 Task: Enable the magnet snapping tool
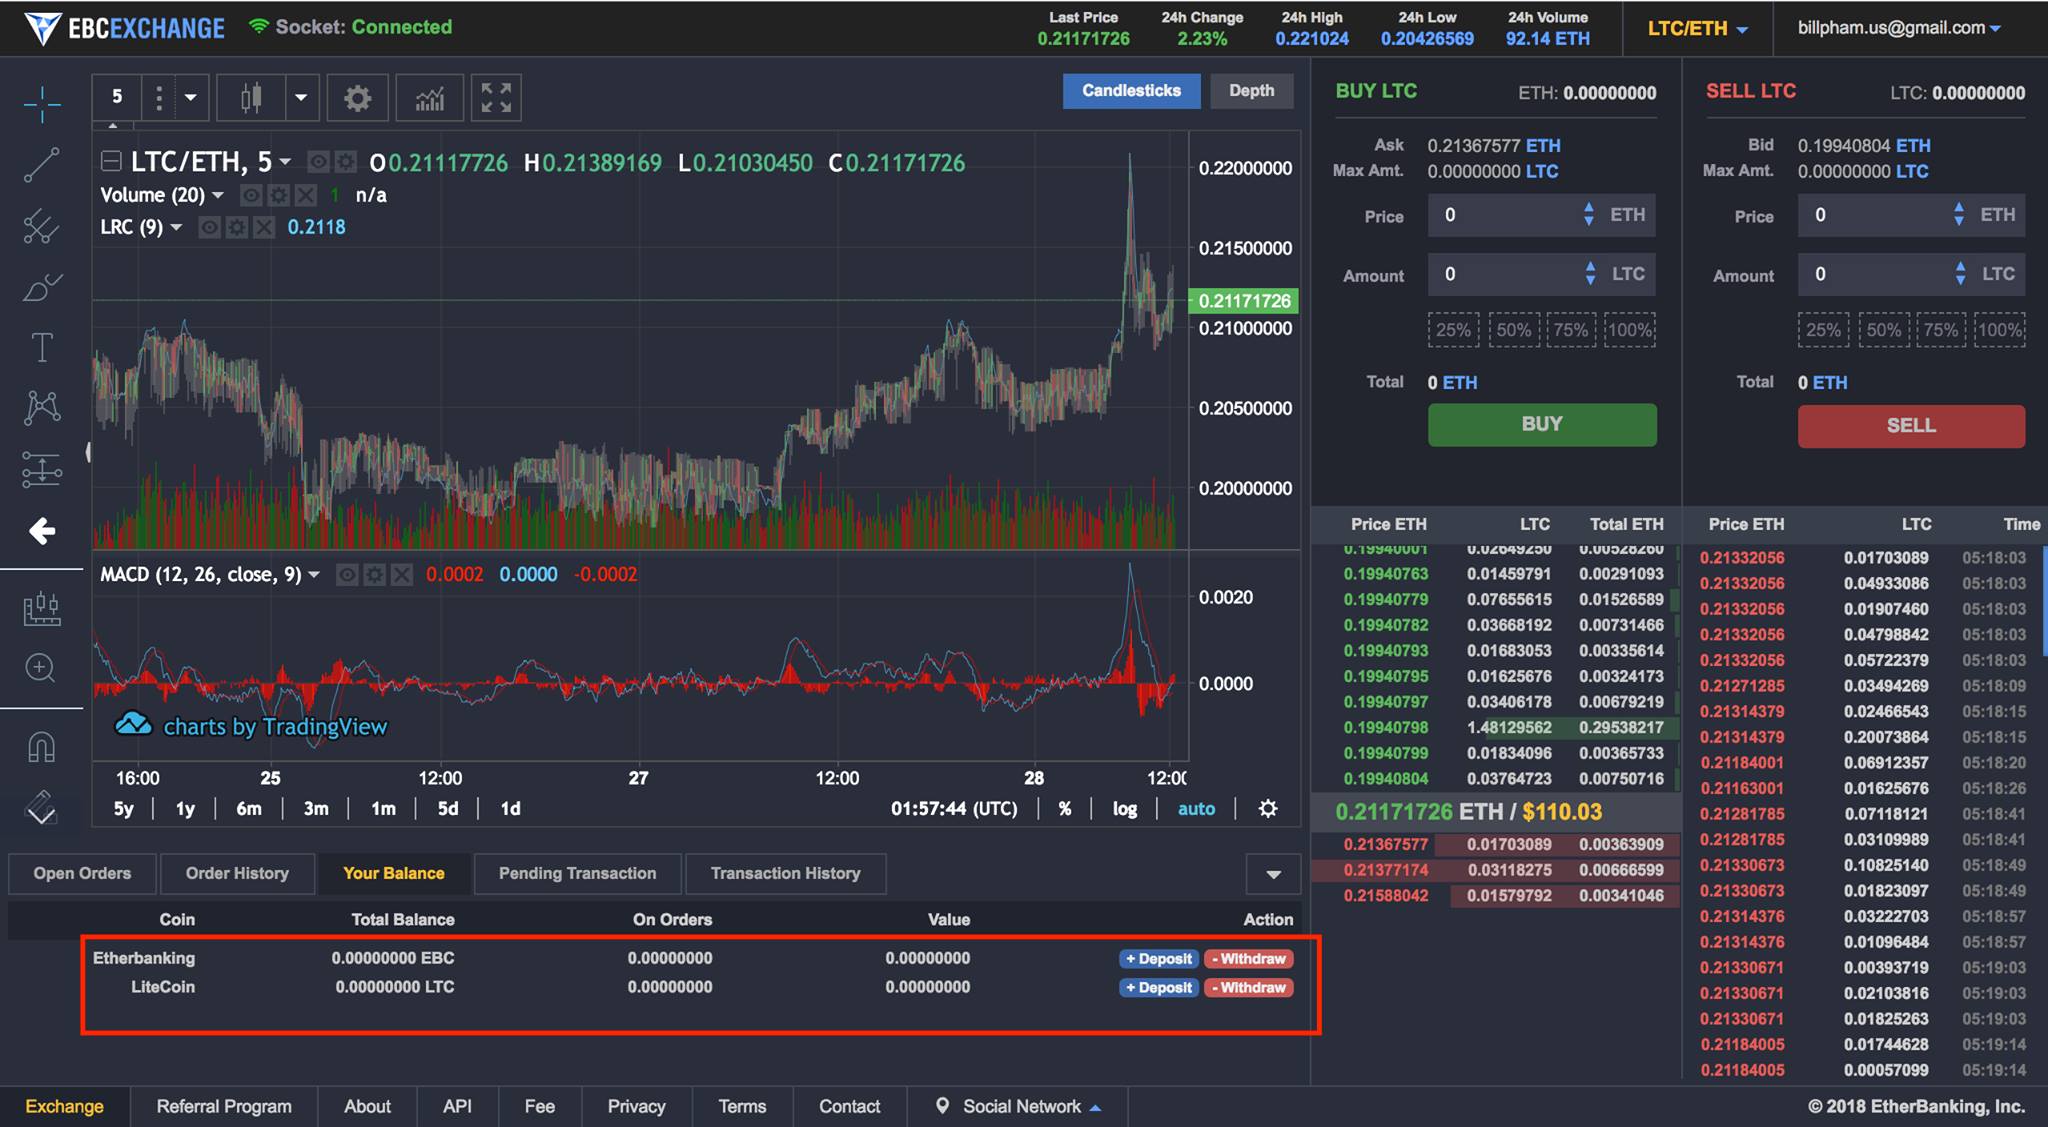(41, 747)
